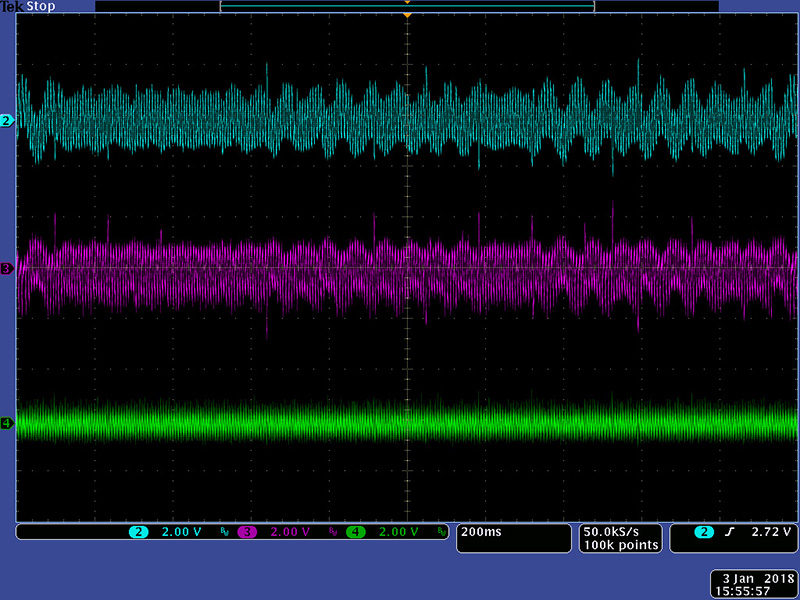Click channel 2 bandwidth limit icon

coord(225,533)
